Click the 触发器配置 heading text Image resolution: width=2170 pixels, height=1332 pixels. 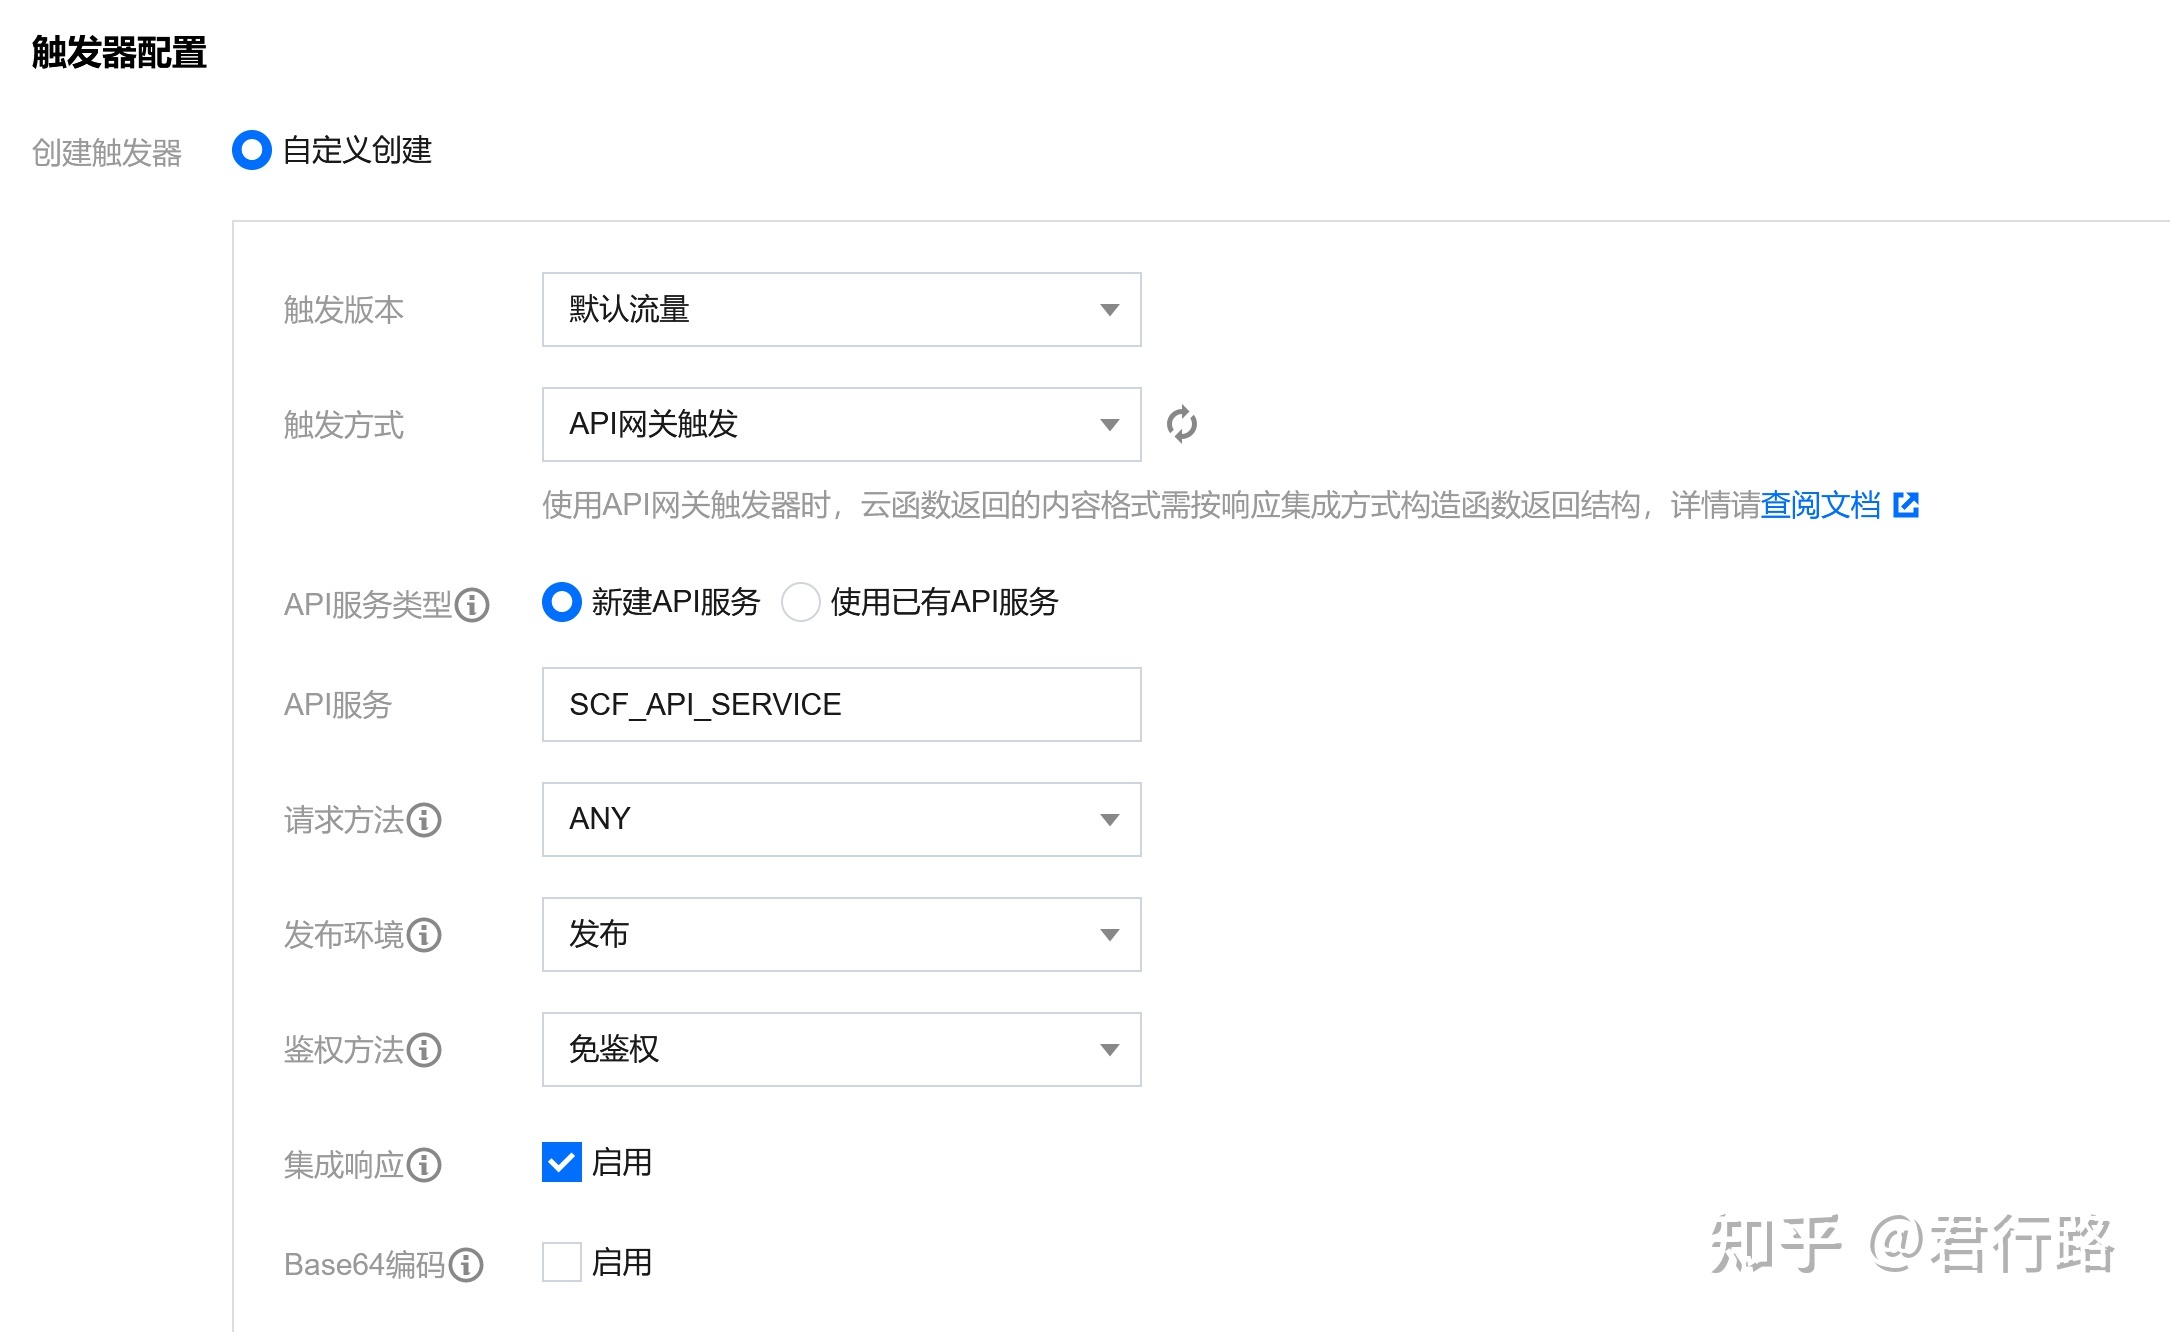tap(119, 52)
